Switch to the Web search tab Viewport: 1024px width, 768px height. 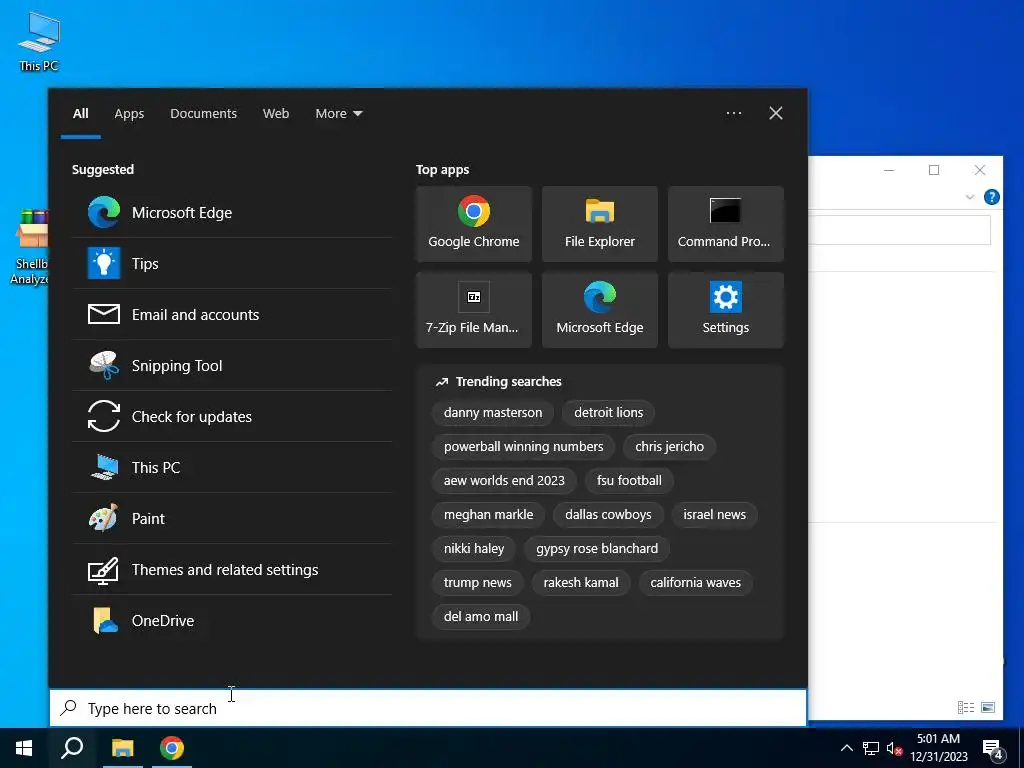pyautogui.click(x=276, y=114)
